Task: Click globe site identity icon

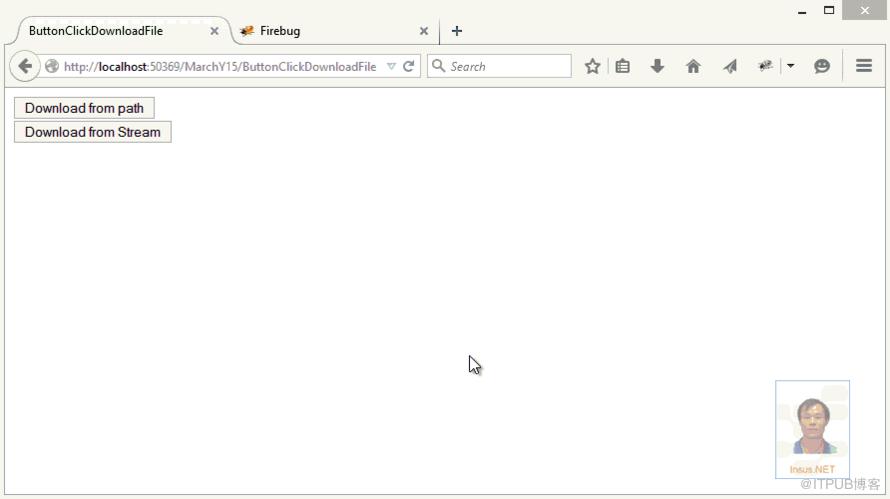Action: [52, 66]
